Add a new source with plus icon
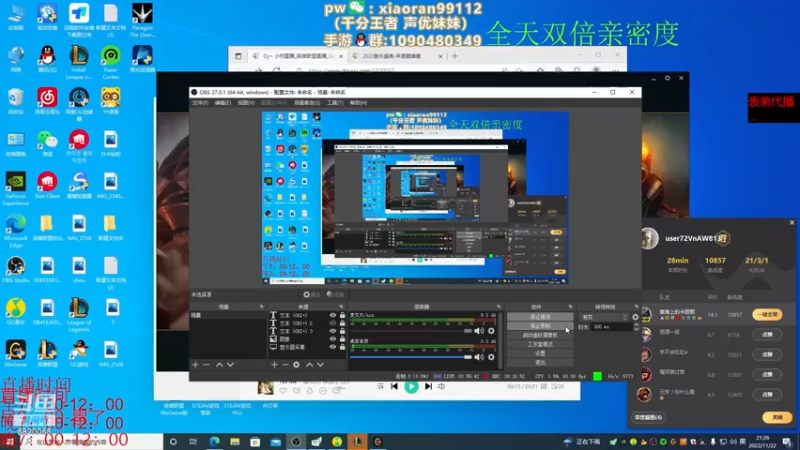The image size is (800, 450). [x=274, y=365]
